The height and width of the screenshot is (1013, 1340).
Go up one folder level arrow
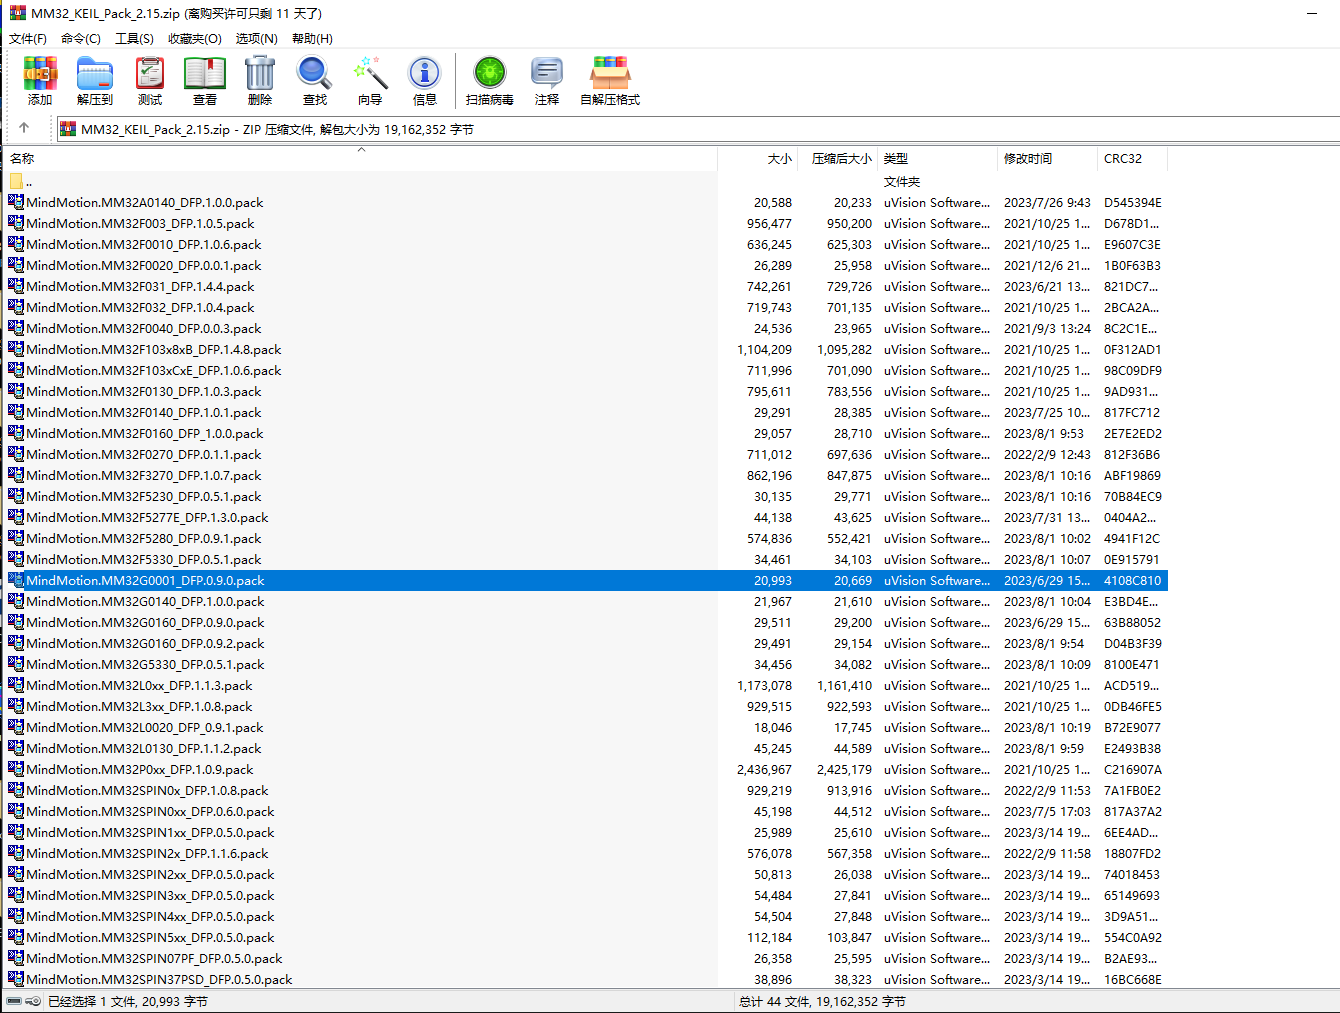coord(24,128)
